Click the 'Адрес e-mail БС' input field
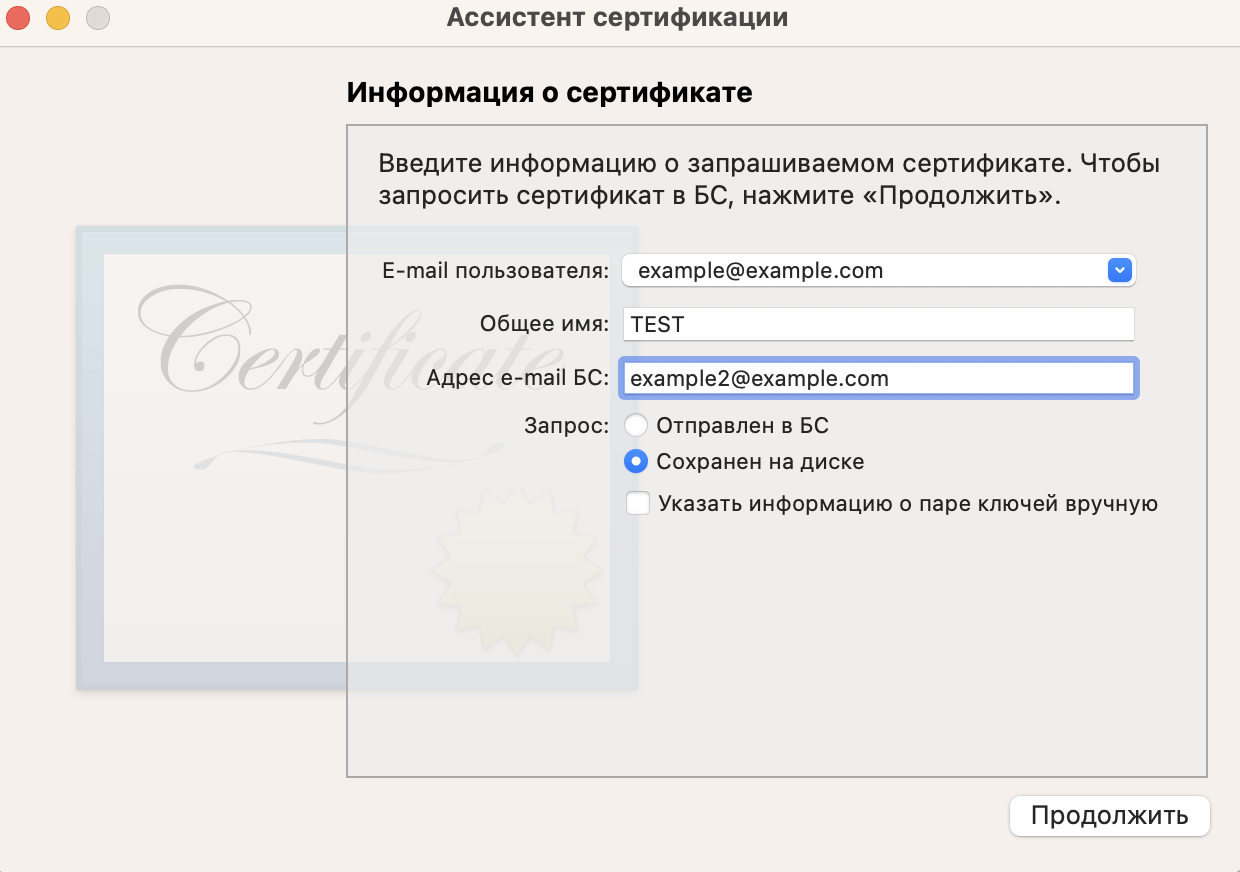1240x872 pixels. (x=878, y=379)
